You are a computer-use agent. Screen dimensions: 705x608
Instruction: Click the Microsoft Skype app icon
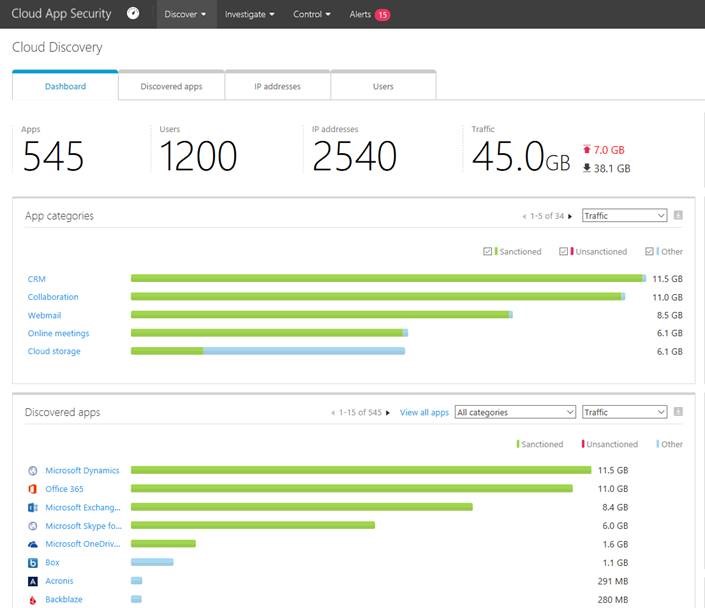pos(33,526)
